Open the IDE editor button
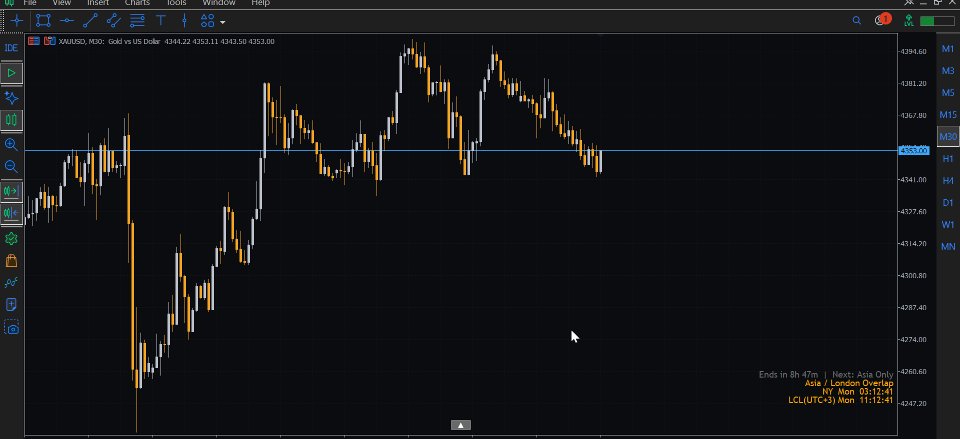This screenshot has width=960, height=439. 11,48
